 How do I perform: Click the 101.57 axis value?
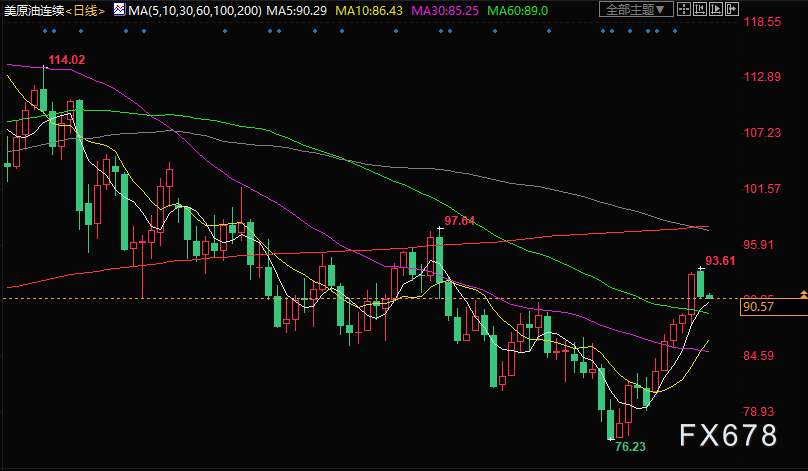762,189
